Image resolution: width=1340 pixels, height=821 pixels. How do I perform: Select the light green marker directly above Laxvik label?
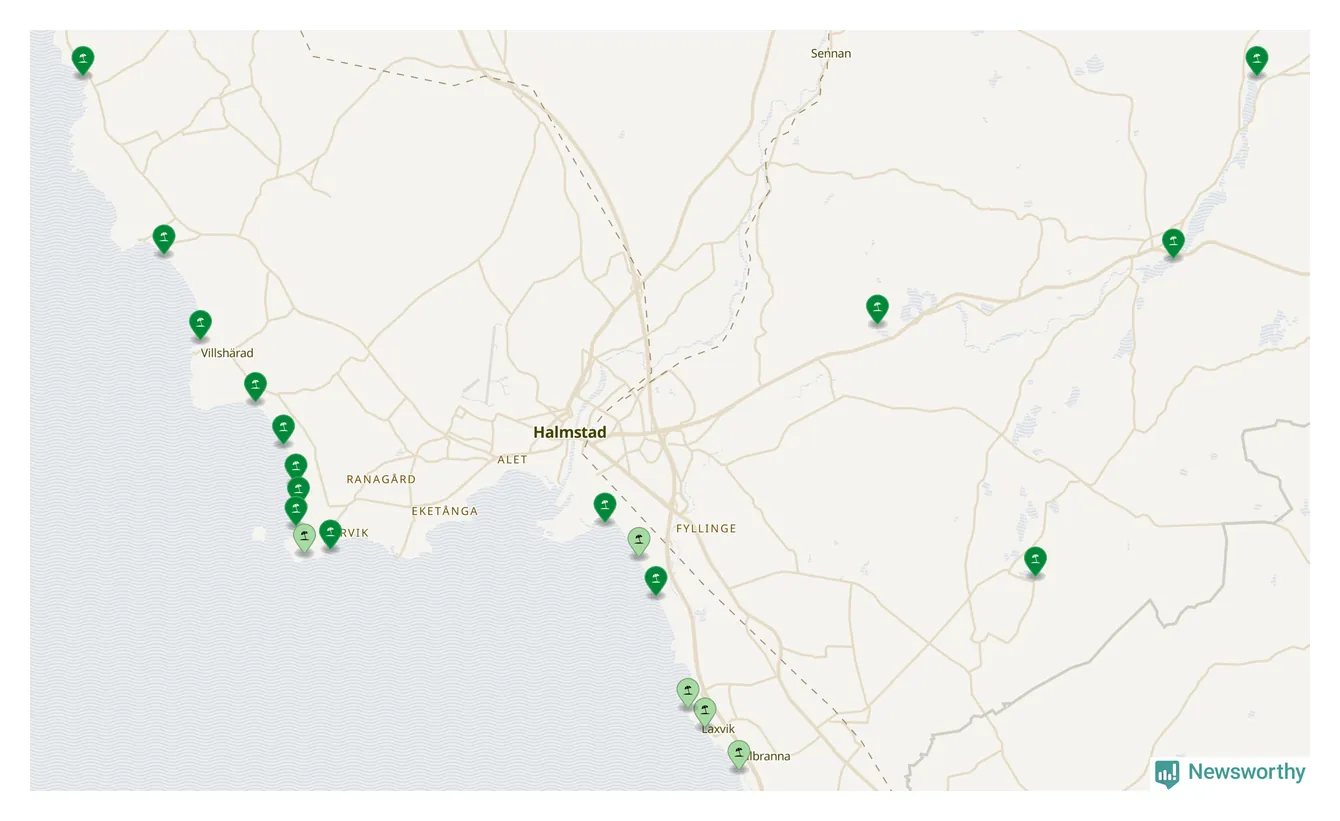[705, 711]
